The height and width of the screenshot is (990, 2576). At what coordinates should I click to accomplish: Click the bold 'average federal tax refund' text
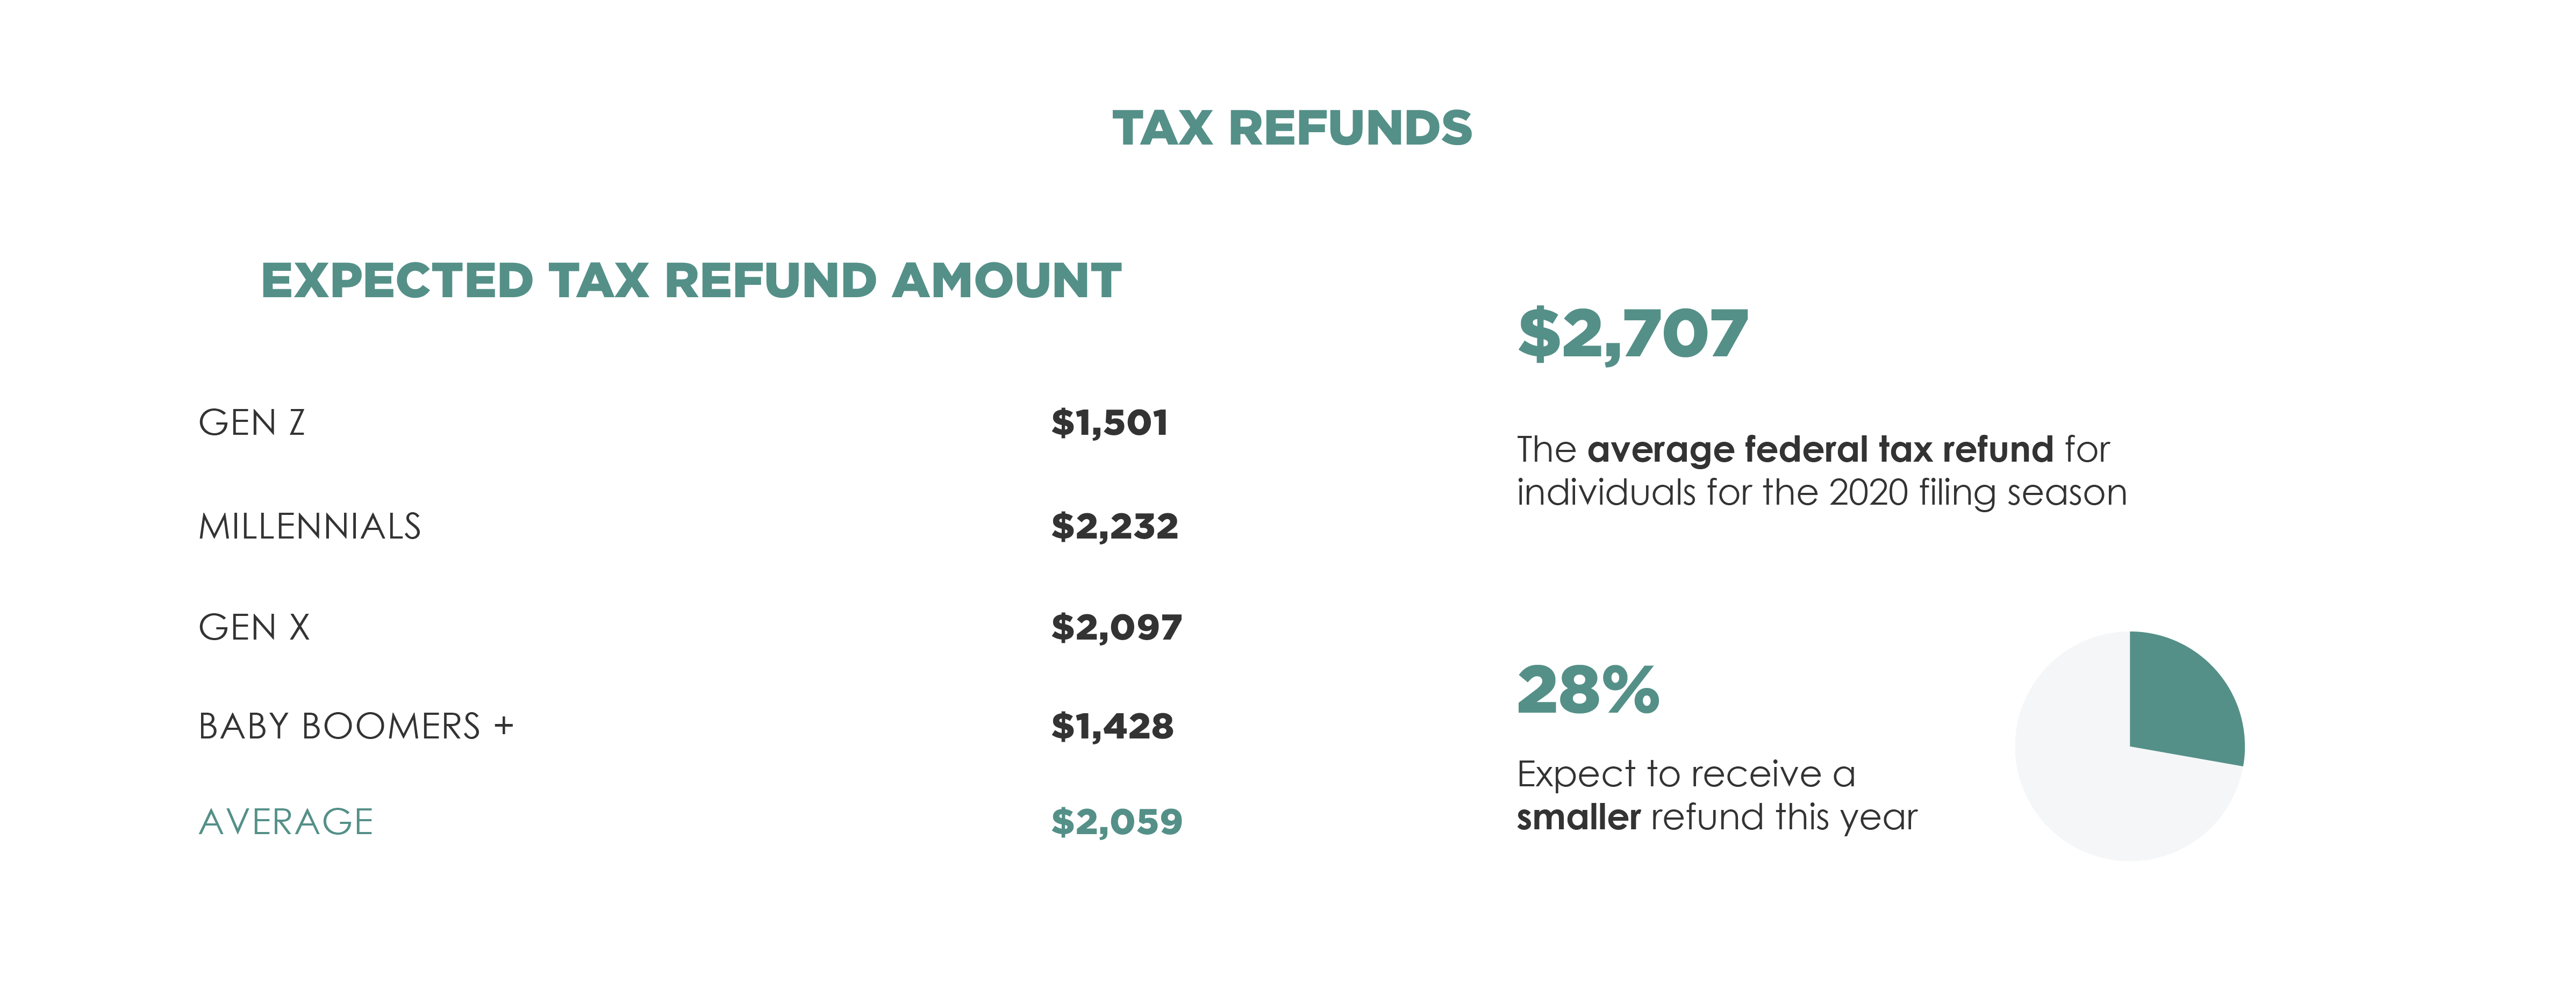(x=1819, y=450)
